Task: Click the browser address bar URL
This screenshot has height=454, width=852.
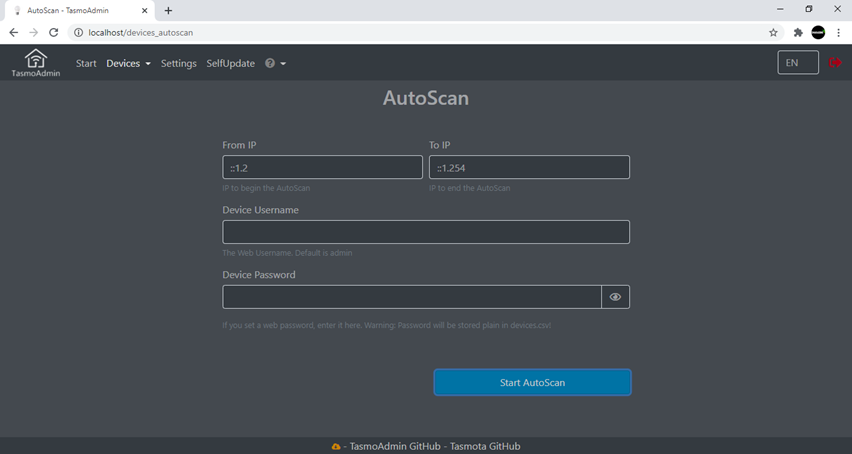Action: pyautogui.click(x=141, y=33)
